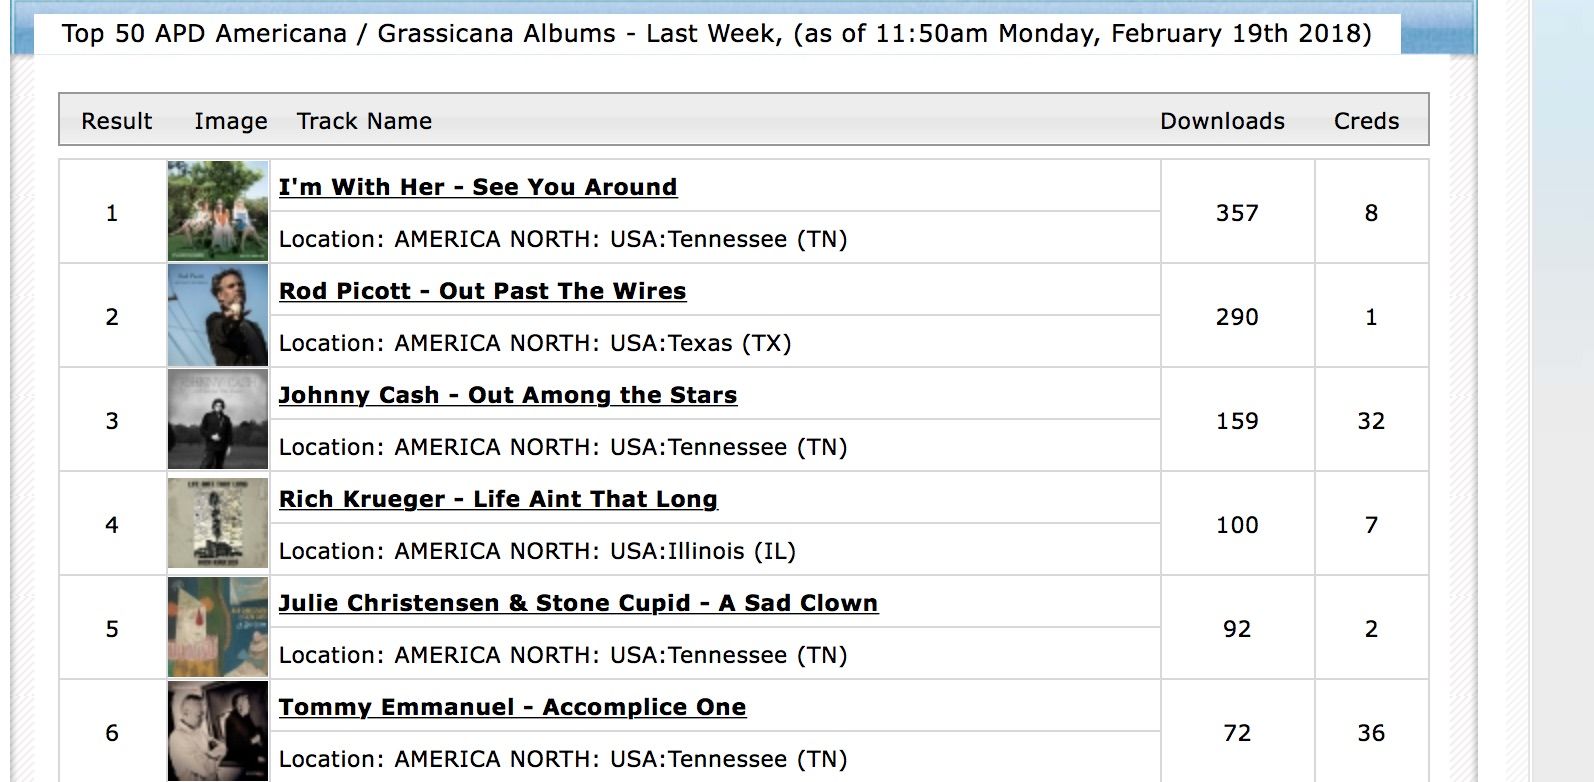Follow the 'Johnny Cash - Out Among the Stars' link
The width and height of the screenshot is (1594, 782).
508,395
